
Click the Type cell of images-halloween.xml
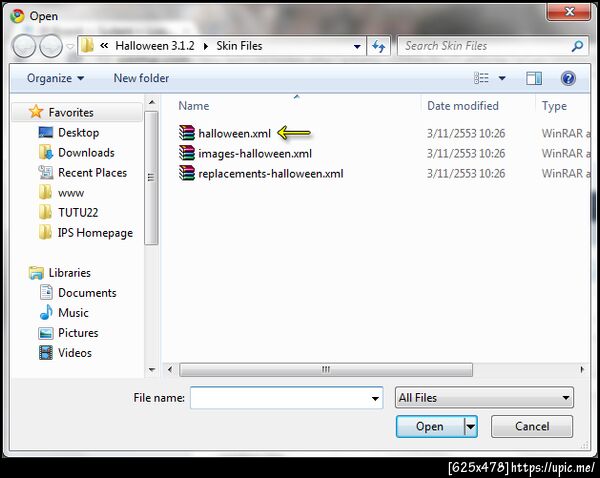tap(566, 153)
